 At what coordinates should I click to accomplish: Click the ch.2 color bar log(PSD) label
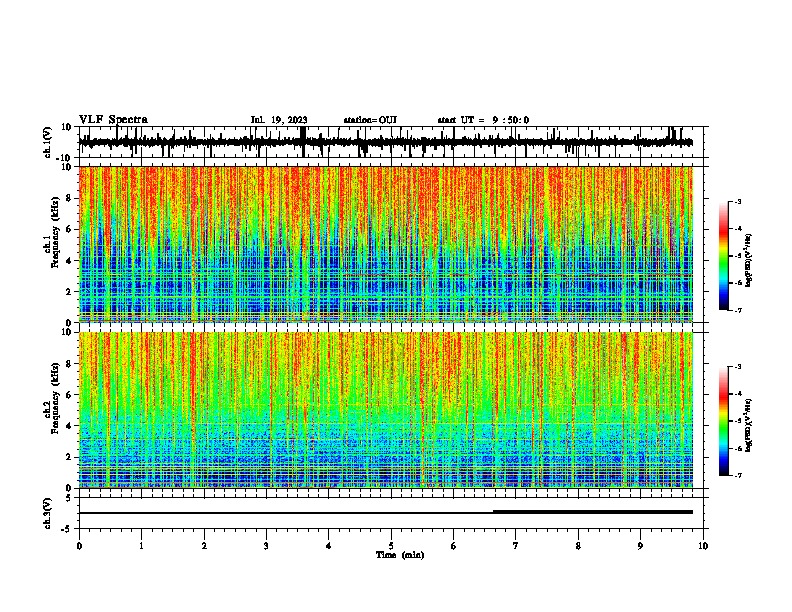click(748, 425)
